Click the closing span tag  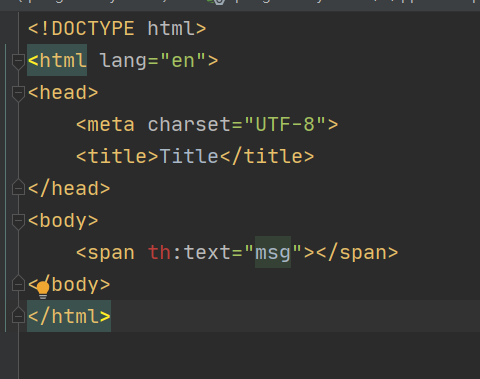[x=357, y=253]
